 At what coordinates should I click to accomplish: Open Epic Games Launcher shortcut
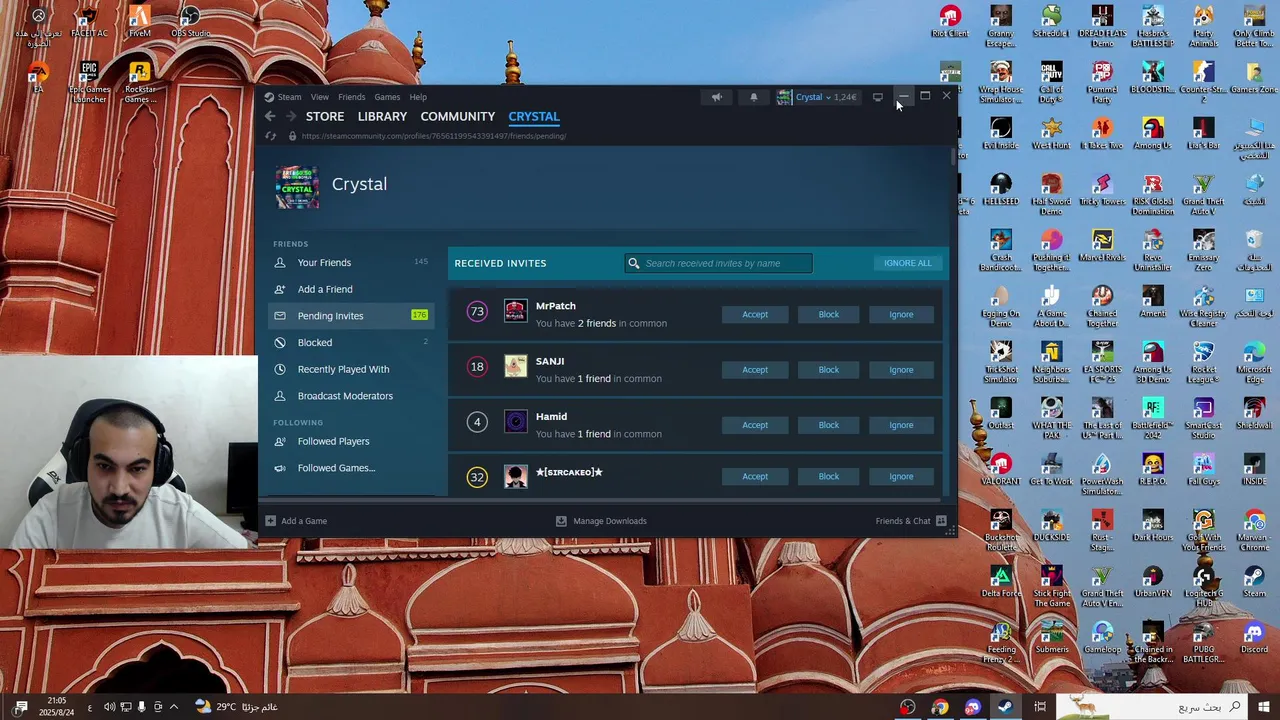pos(89,83)
